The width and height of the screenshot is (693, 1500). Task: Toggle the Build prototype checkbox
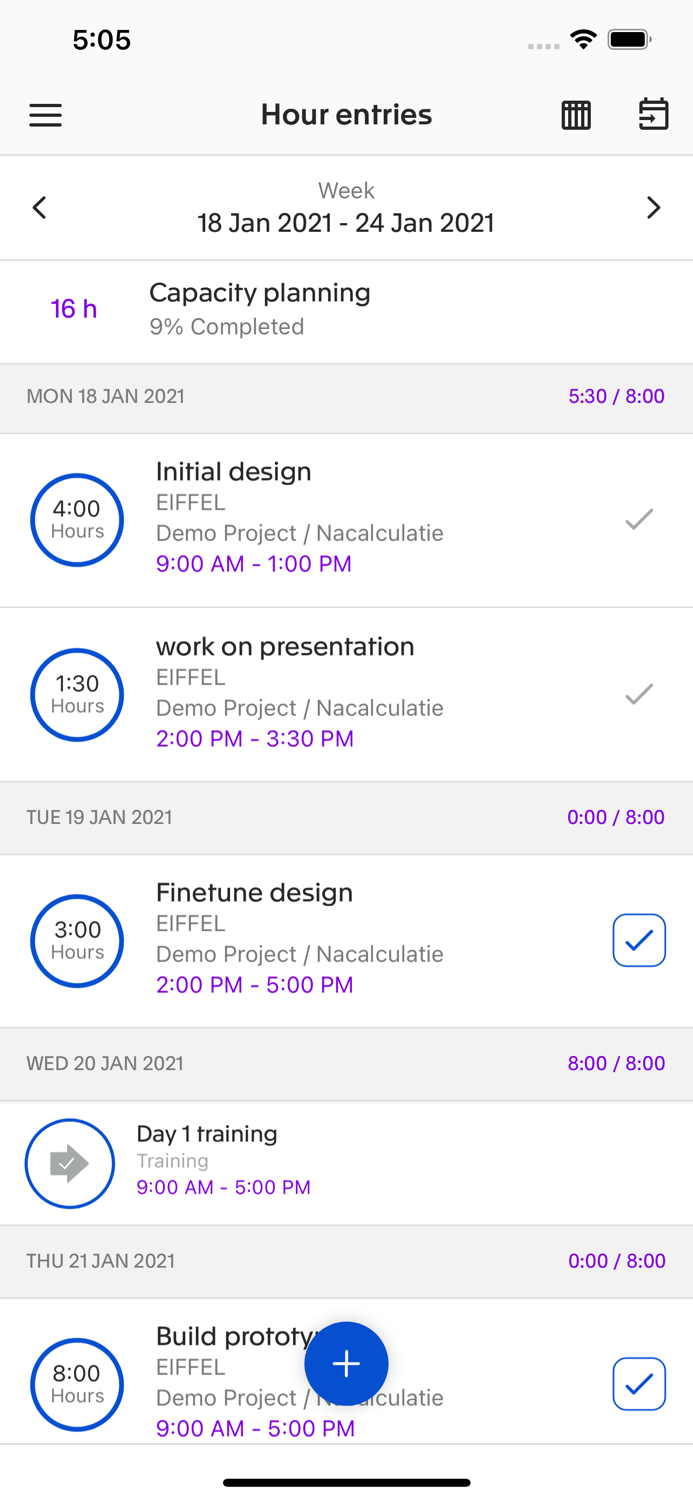point(639,1384)
